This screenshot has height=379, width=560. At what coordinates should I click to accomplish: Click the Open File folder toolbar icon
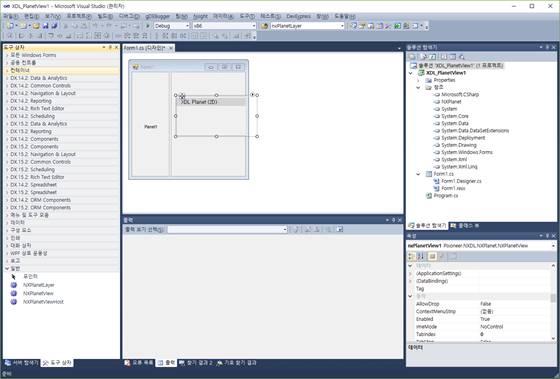pos(36,26)
